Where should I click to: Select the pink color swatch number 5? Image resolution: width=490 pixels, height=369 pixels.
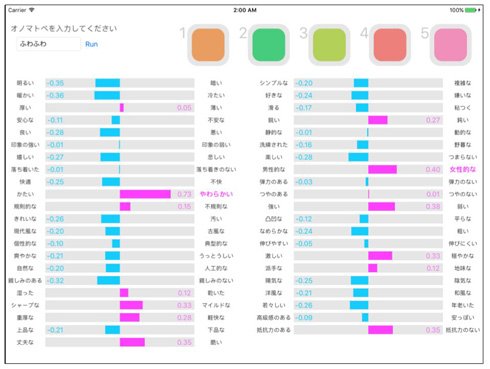[x=451, y=45]
